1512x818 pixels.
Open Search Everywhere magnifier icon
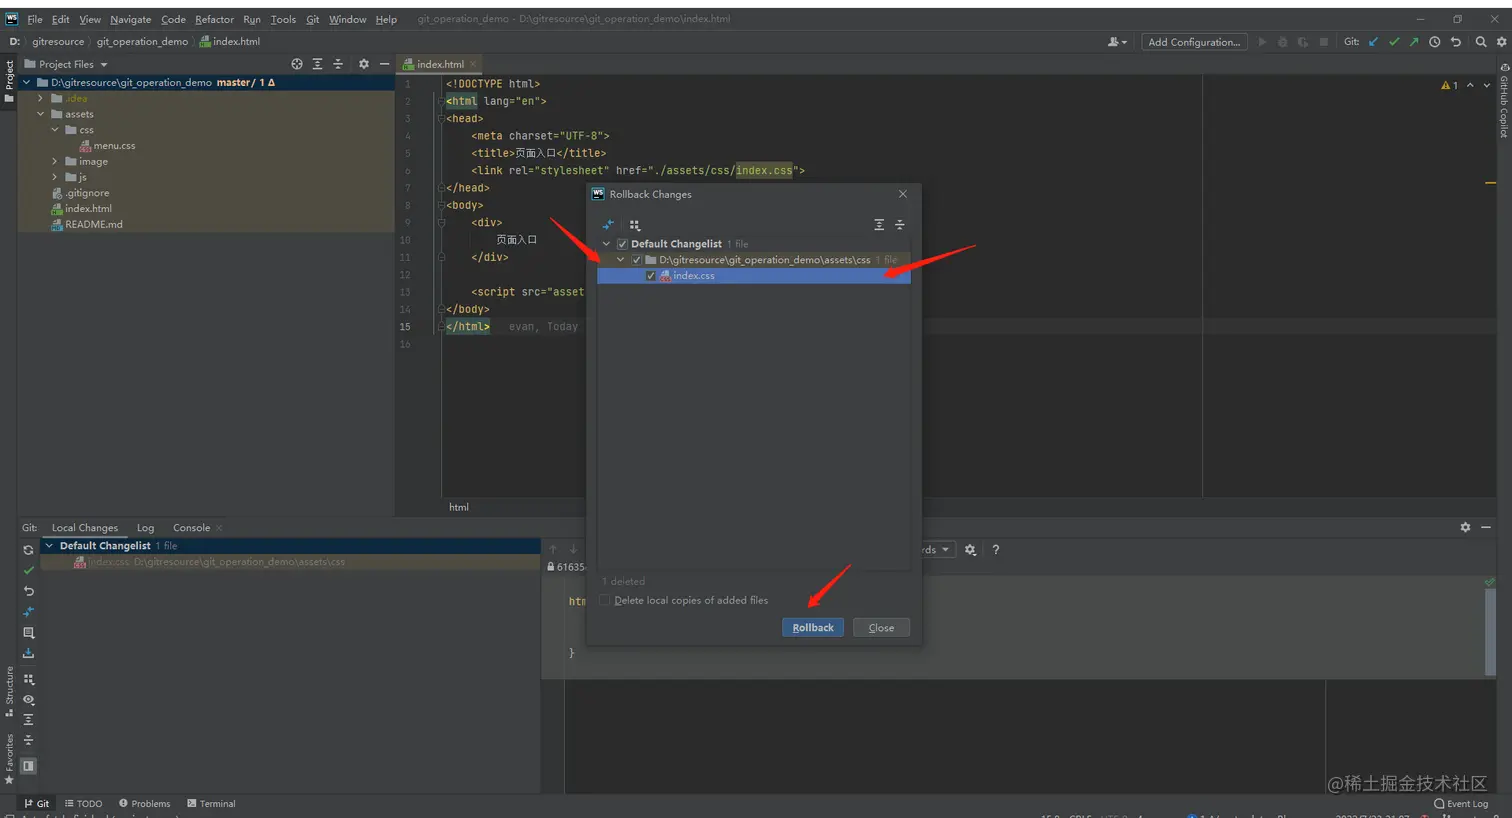1481,42
